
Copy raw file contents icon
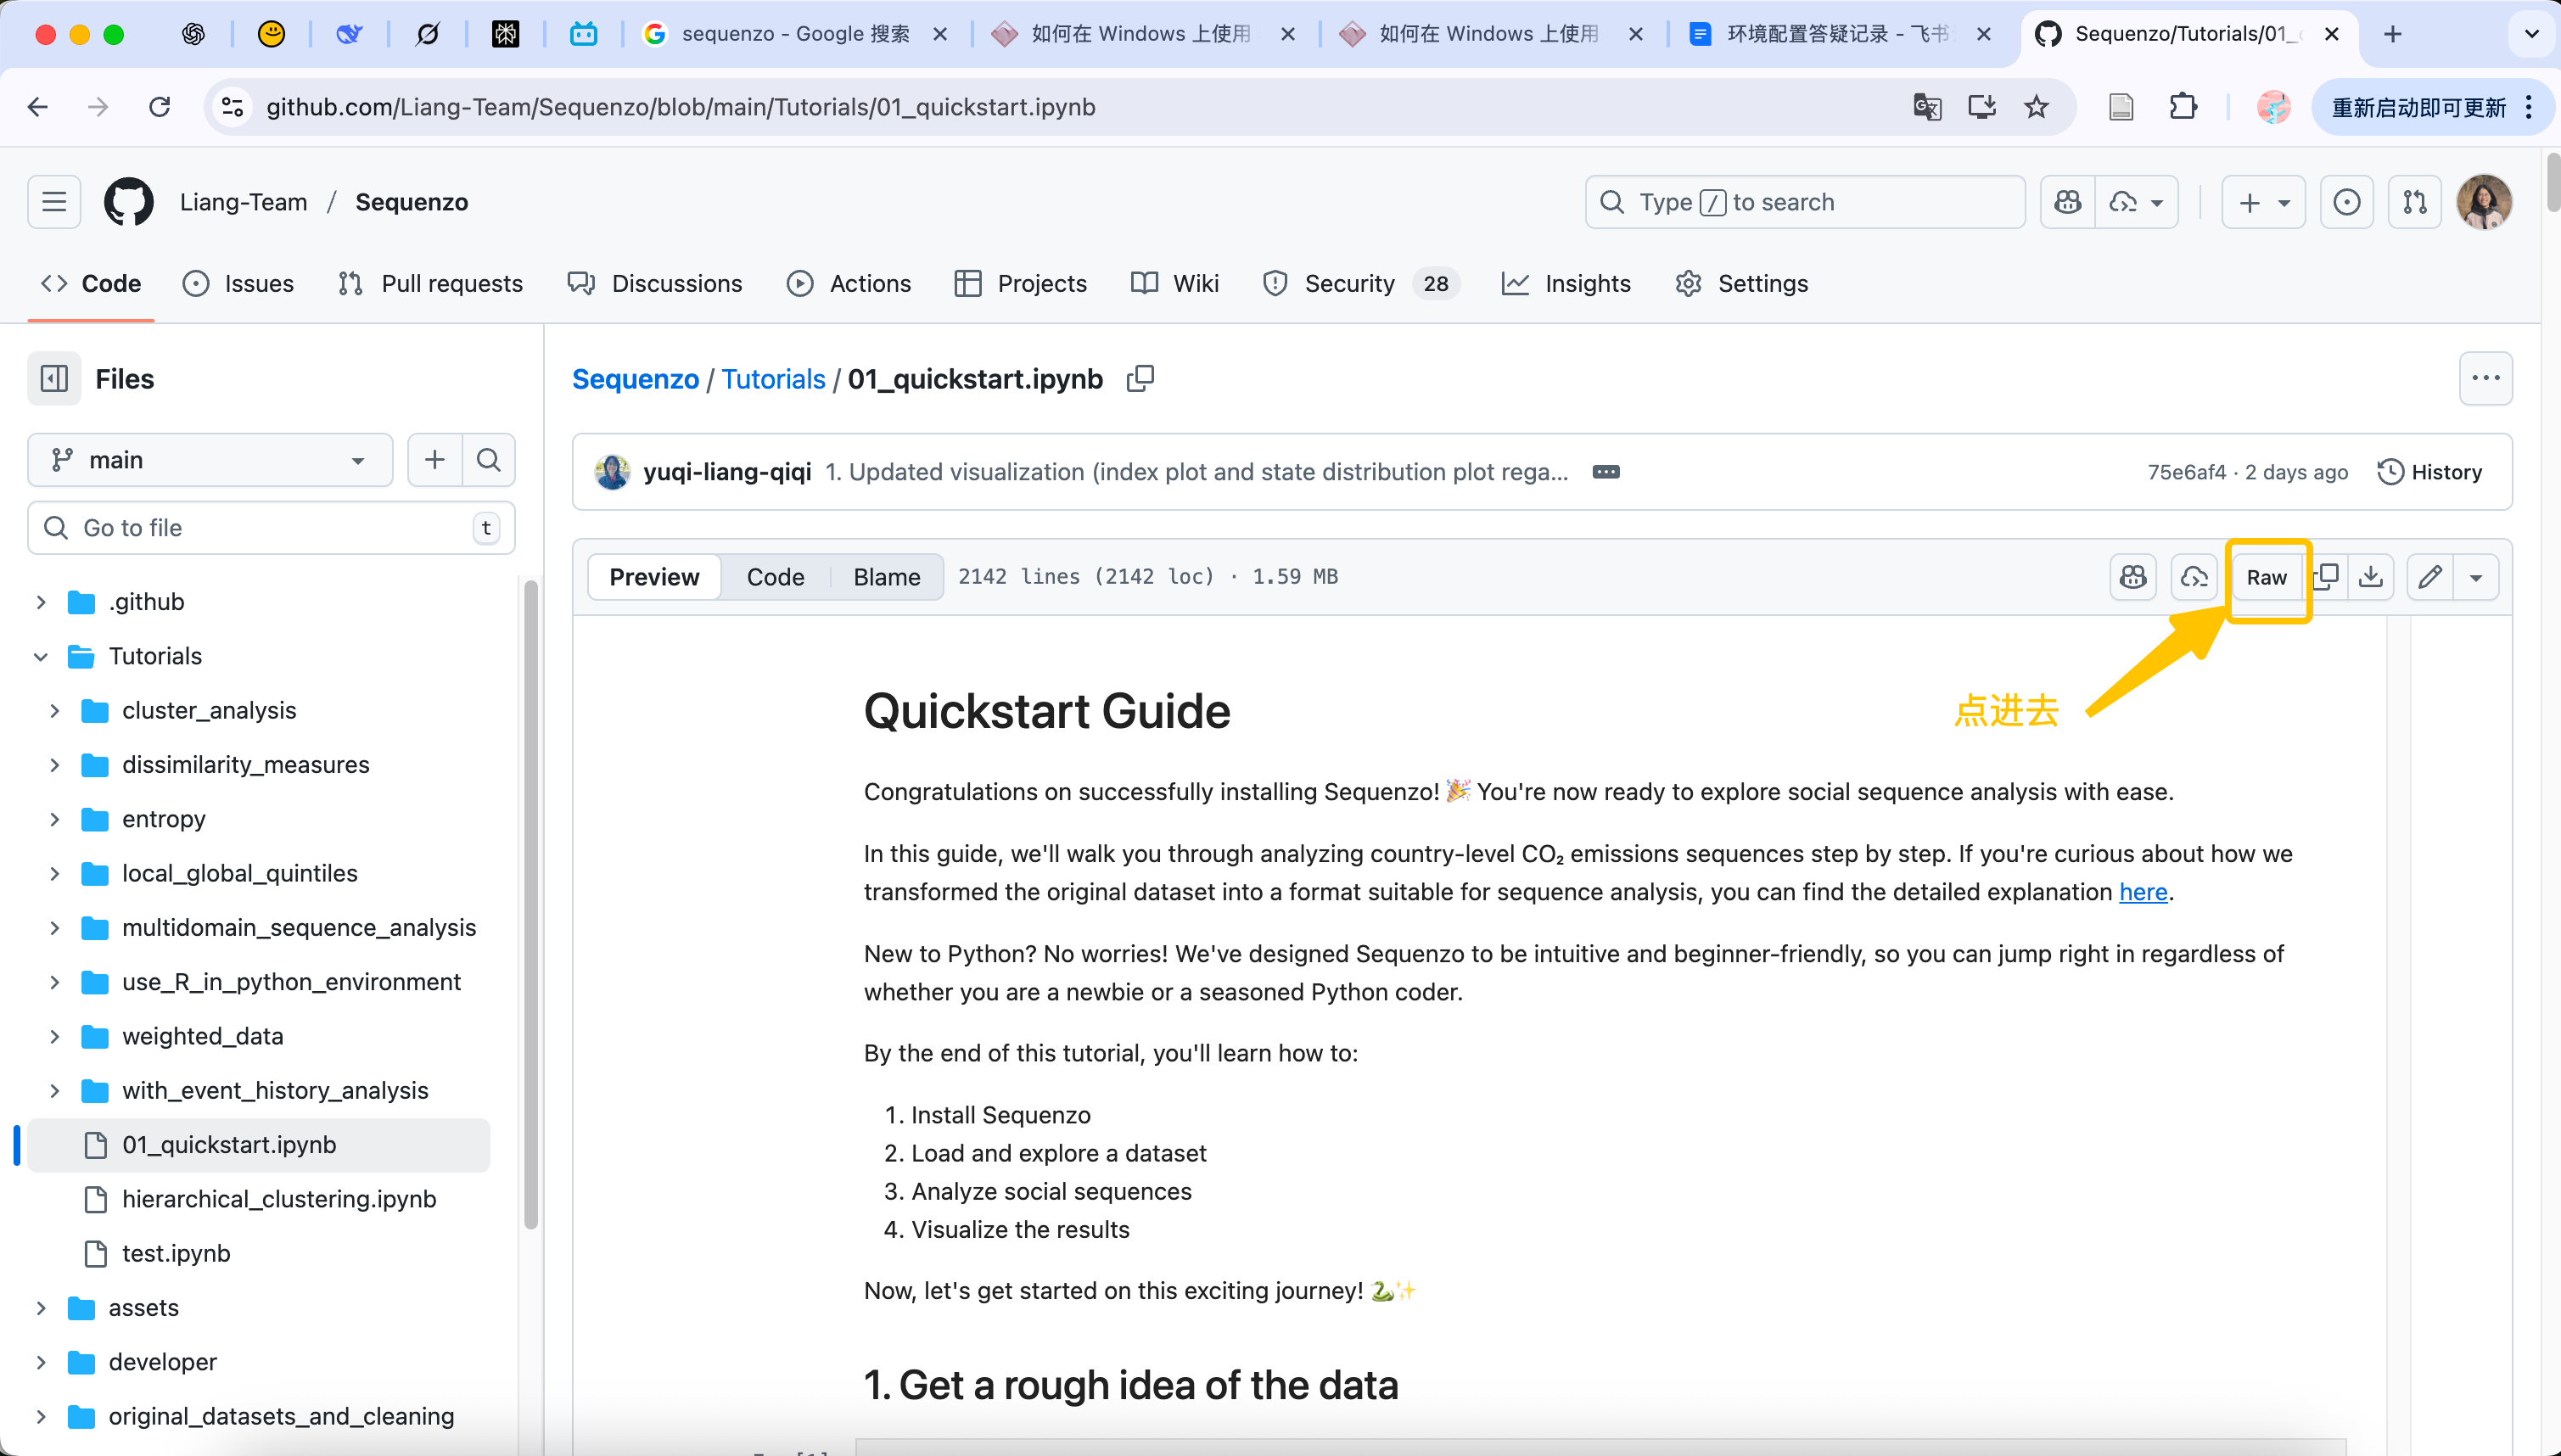[2327, 577]
